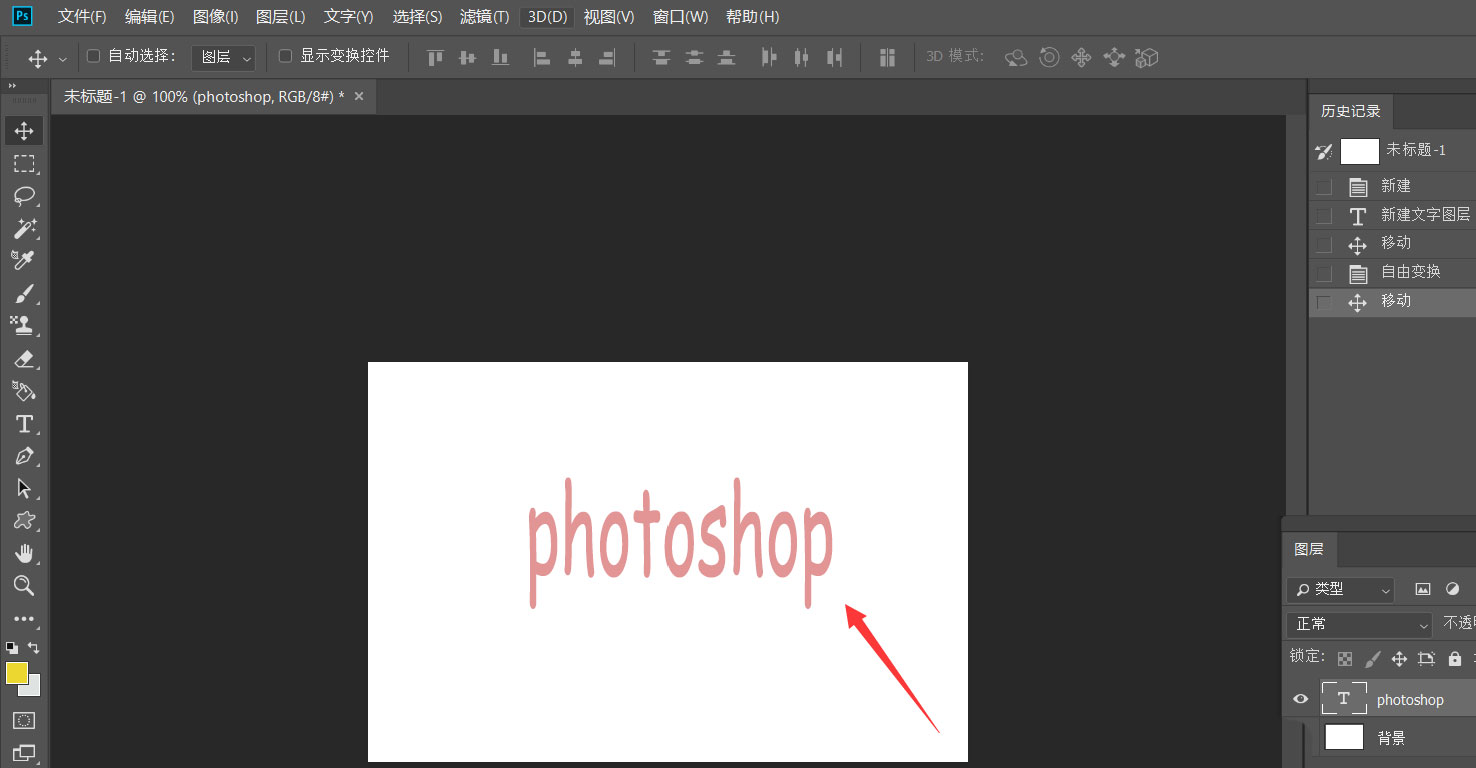Viewport: 1476px width, 768px height.
Task: Select the Move tool in the toolbox
Action: pos(24,131)
